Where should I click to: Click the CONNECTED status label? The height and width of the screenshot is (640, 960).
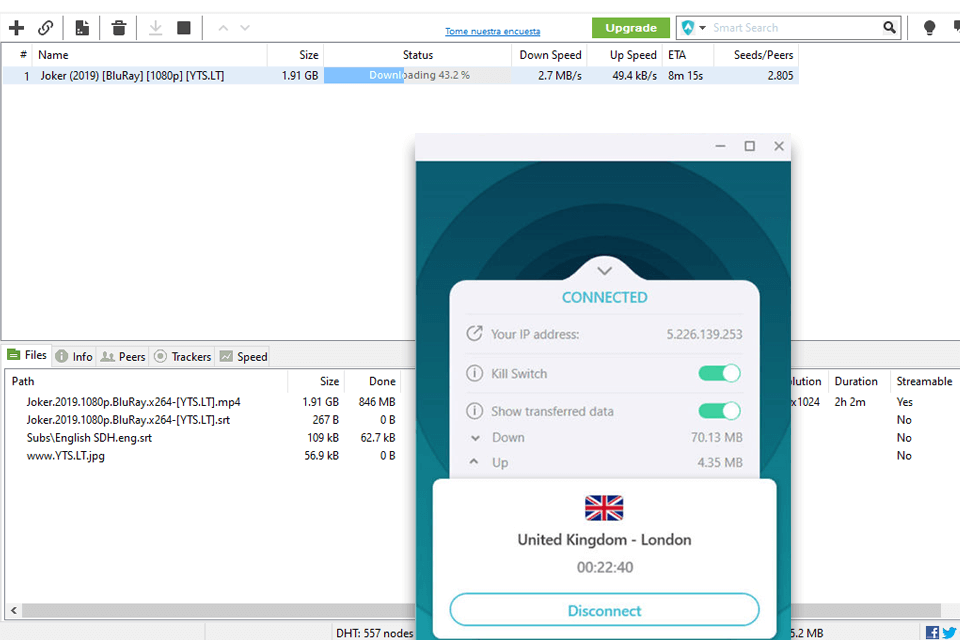(604, 298)
